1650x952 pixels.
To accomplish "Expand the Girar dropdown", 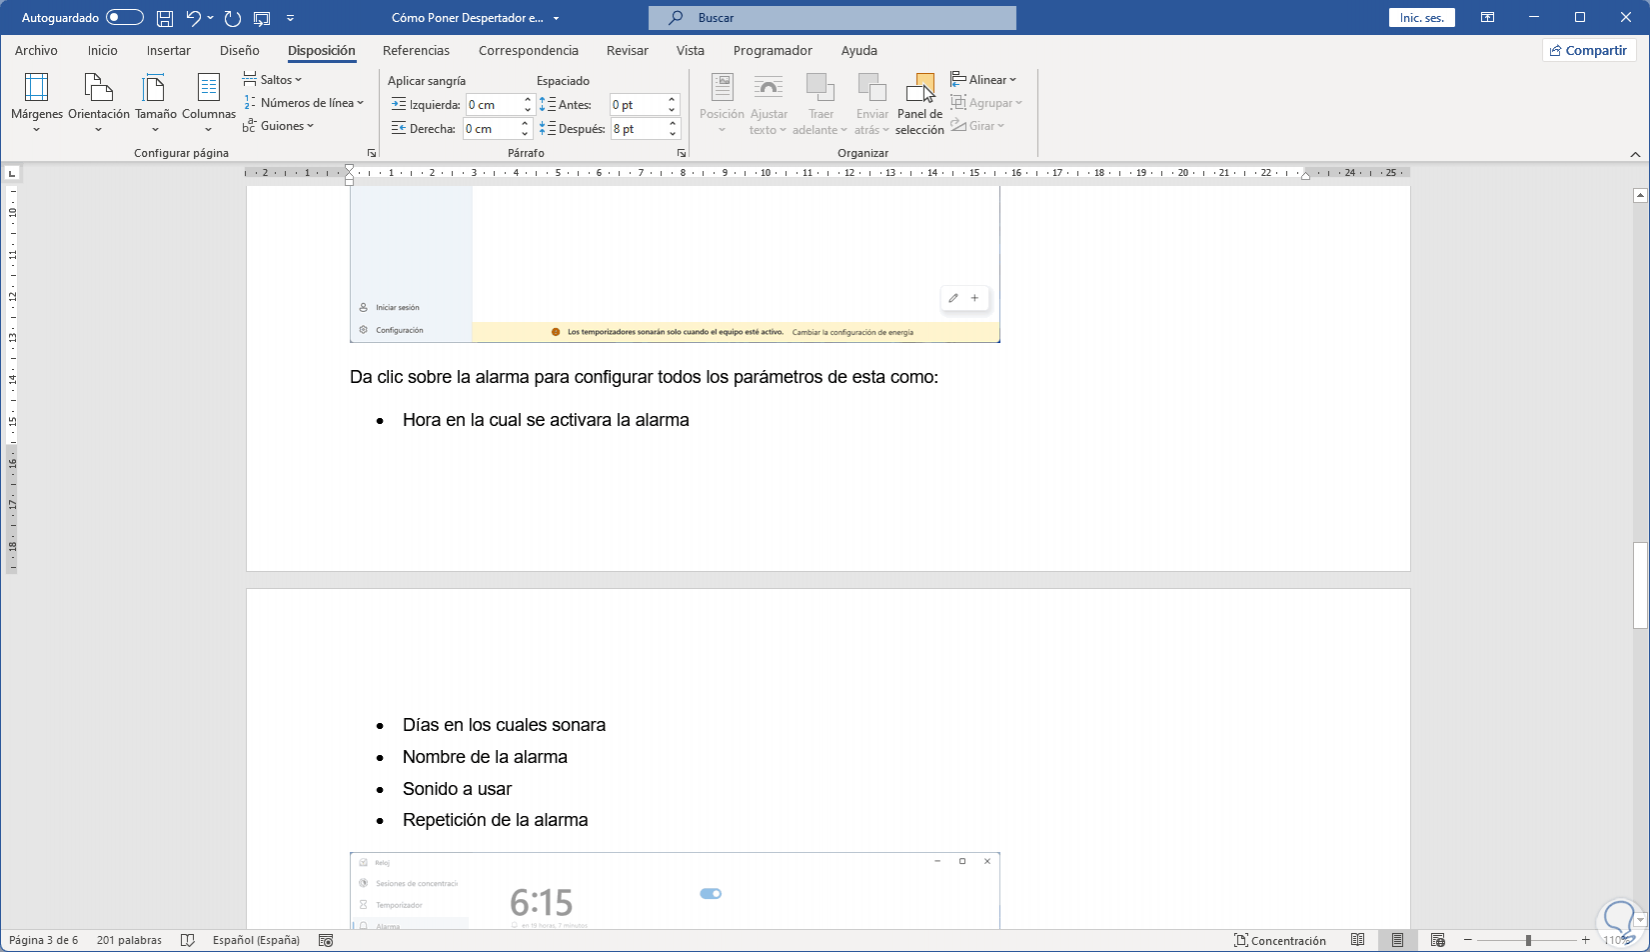I will point(978,125).
